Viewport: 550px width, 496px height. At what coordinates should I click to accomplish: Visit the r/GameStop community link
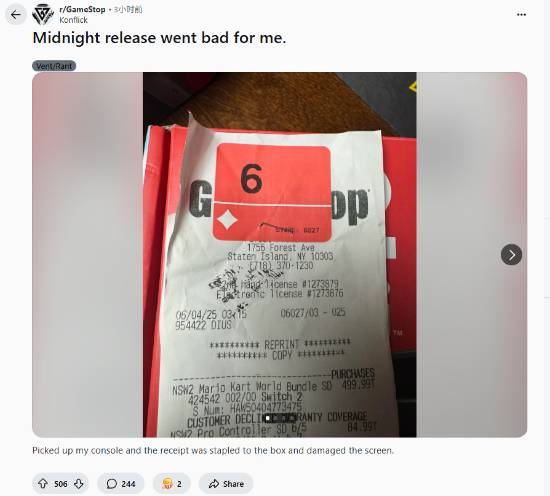[82, 9]
